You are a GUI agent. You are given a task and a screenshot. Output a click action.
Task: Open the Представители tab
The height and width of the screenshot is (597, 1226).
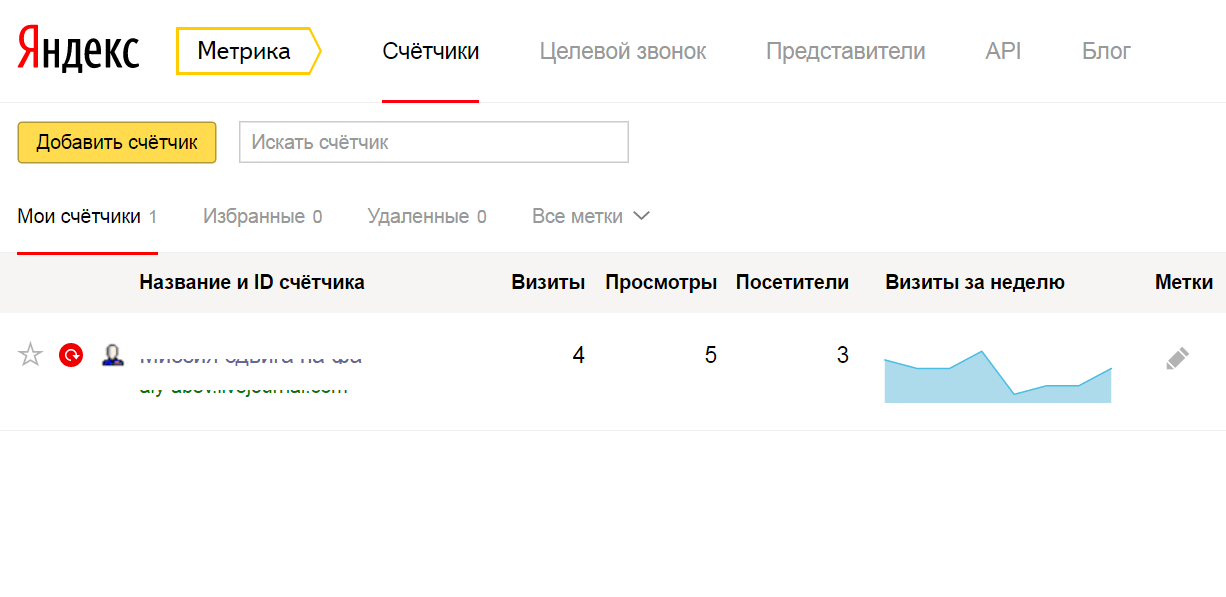click(x=846, y=51)
